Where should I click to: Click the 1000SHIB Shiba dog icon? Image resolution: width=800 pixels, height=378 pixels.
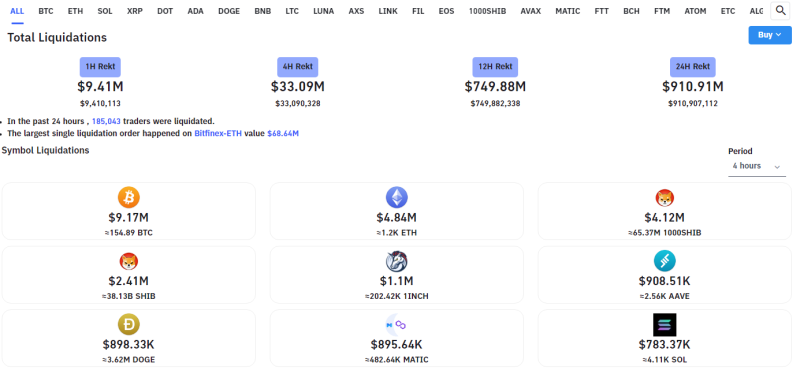pyautogui.click(x=664, y=198)
